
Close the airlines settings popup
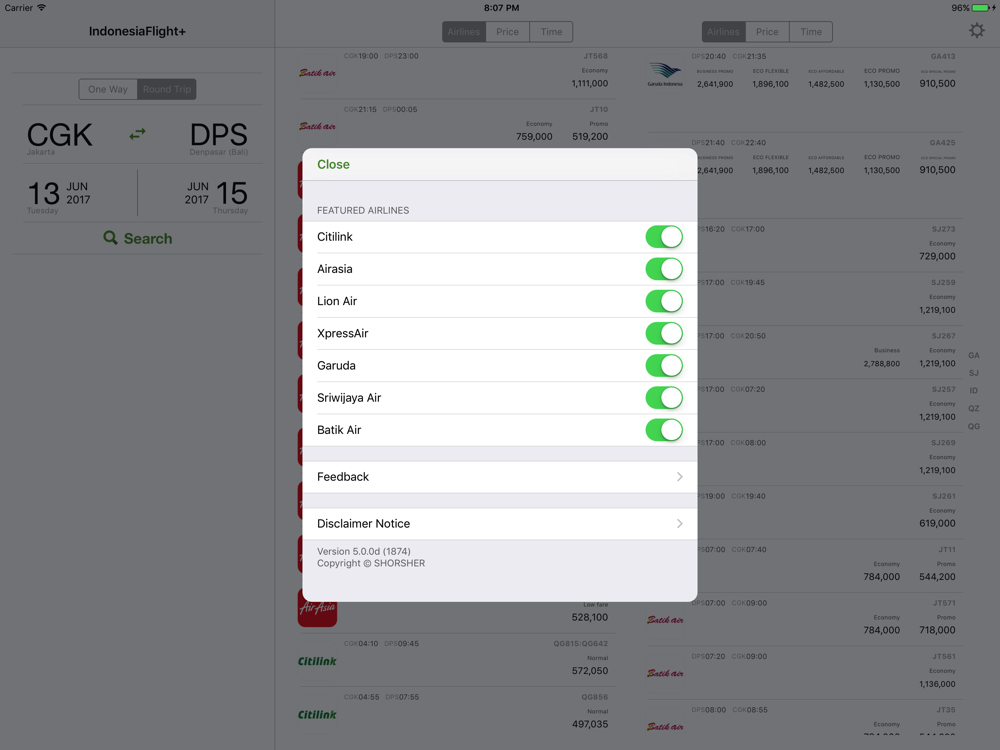pyautogui.click(x=334, y=165)
